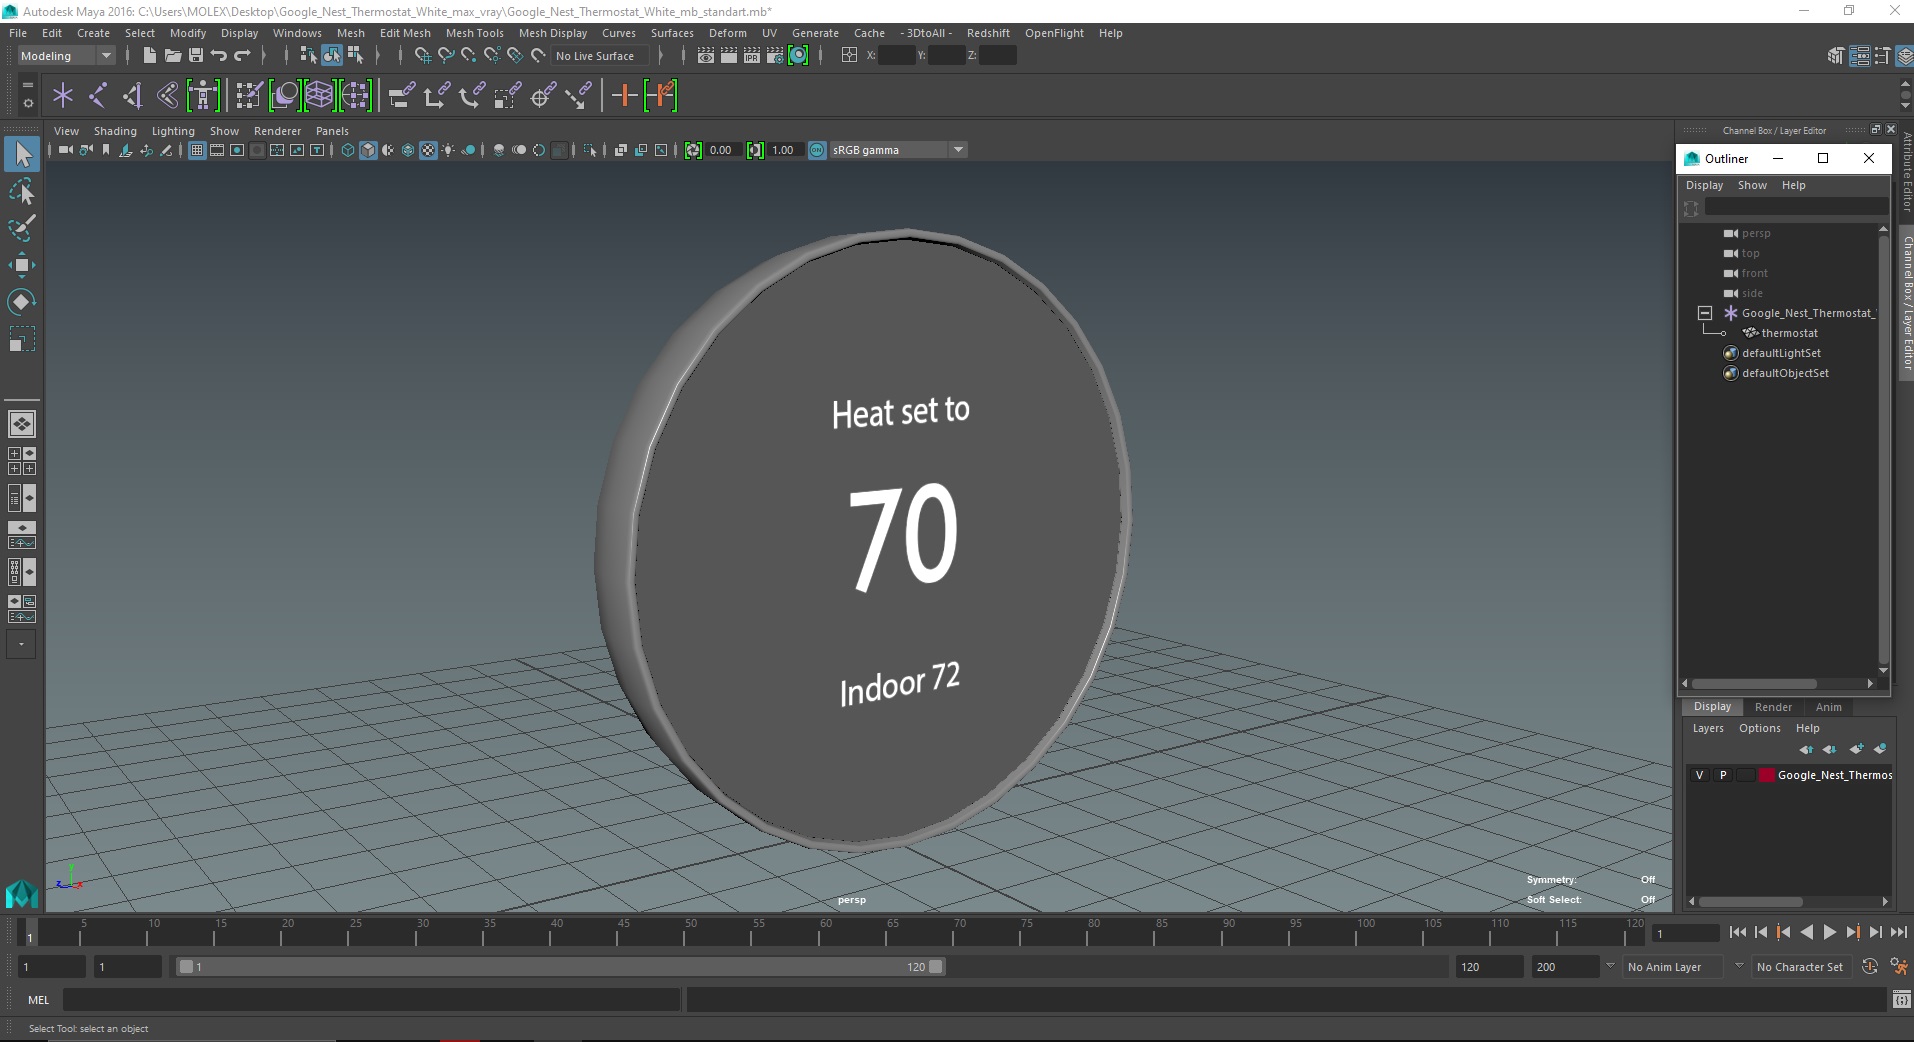Toggle textured display in viewport
The width and height of the screenshot is (1914, 1042).
click(x=428, y=150)
